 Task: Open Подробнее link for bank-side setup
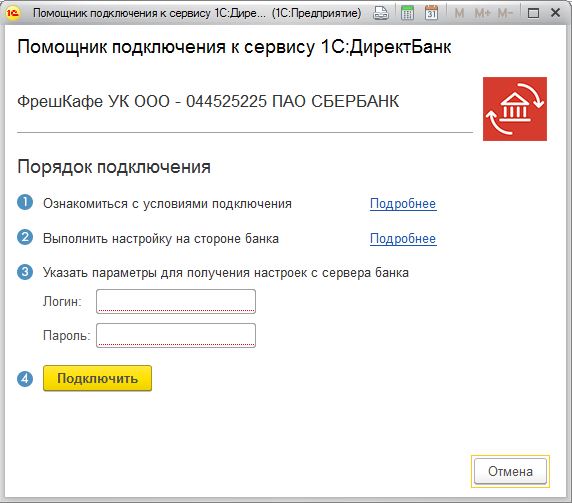[403, 239]
